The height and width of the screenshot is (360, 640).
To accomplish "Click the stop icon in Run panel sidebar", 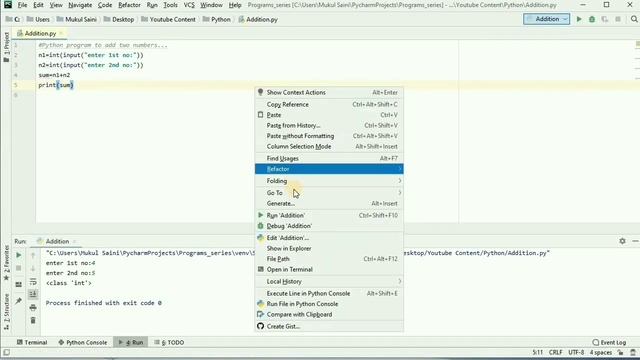I will tap(19, 268).
